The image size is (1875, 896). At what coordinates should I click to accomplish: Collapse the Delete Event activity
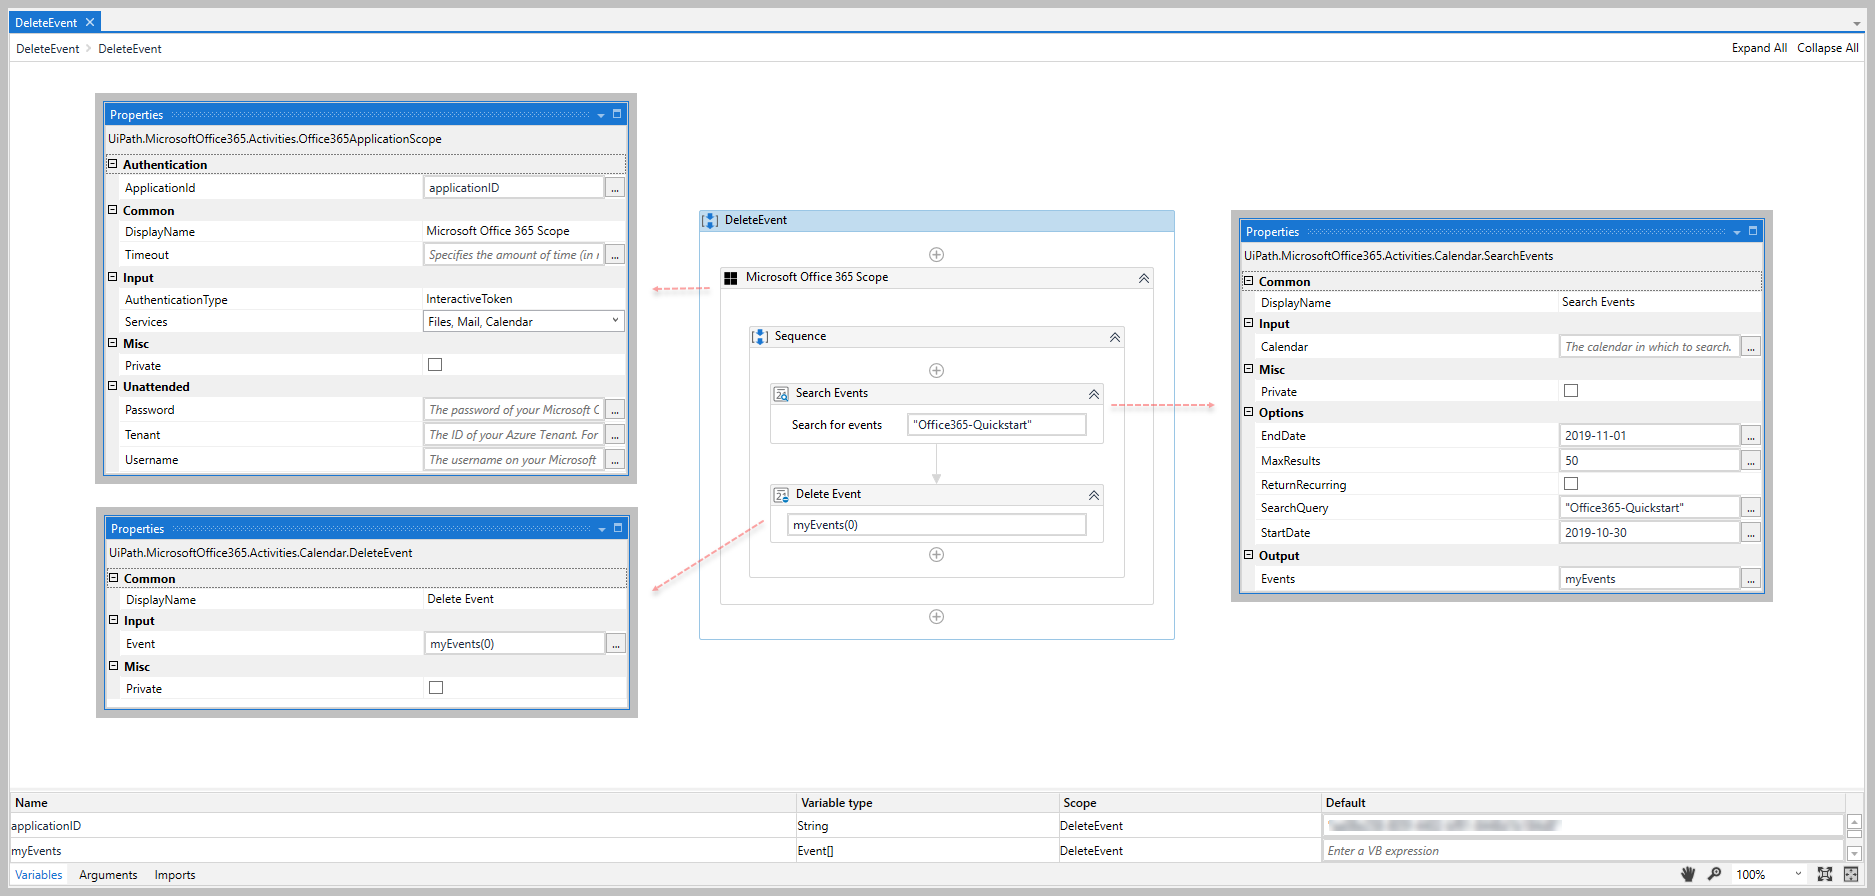(1094, 495)
